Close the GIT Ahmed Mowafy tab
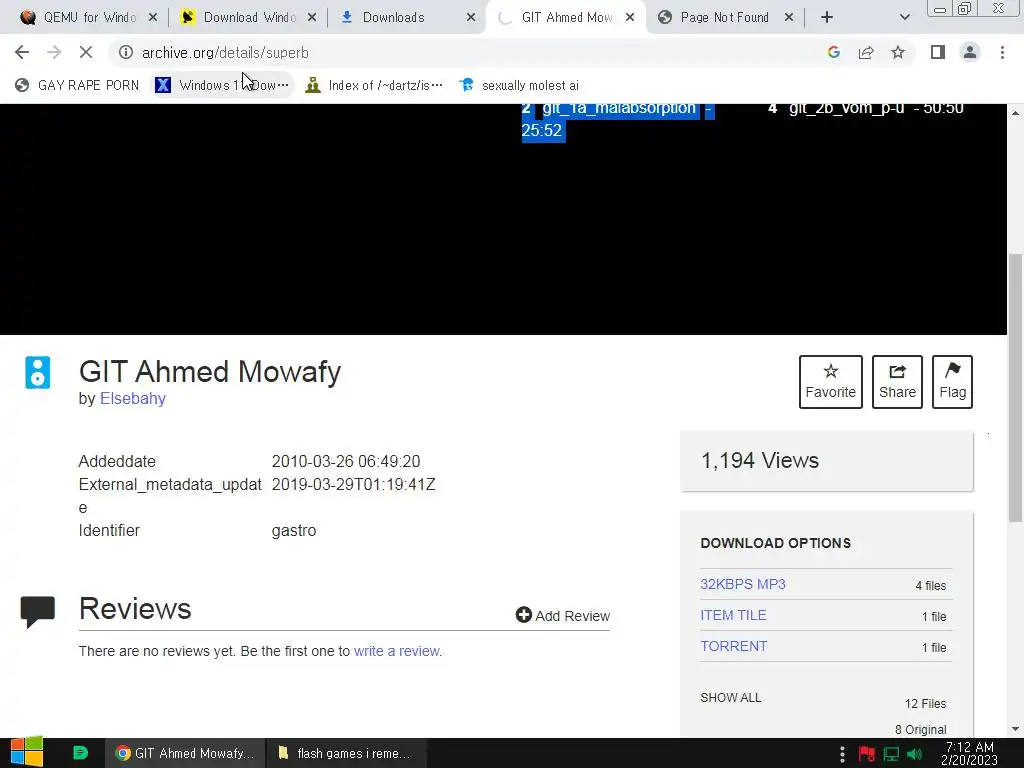The image size is (1024, 768). (x=630, y=18)
